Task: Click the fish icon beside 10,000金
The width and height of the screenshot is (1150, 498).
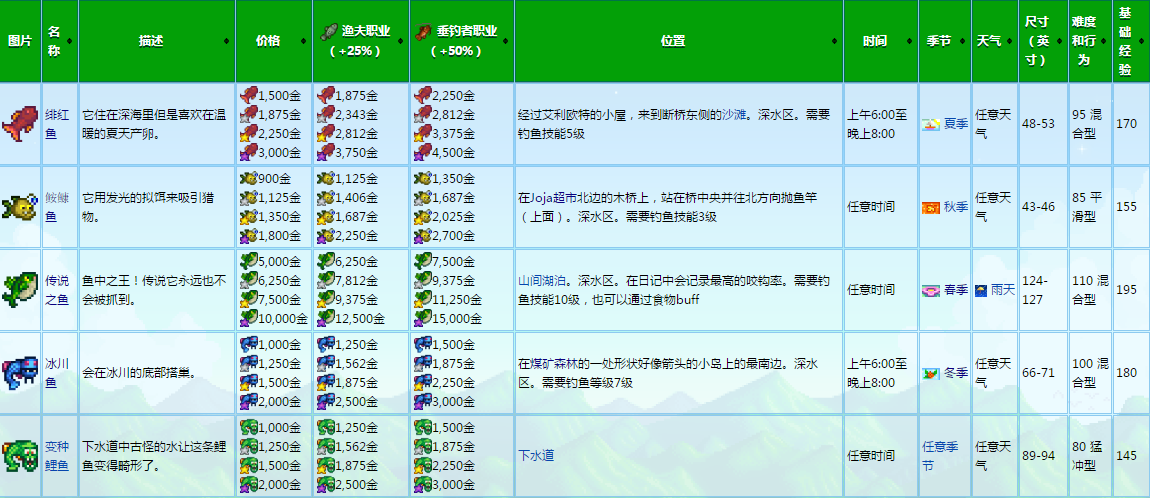Action: click(248, 318)
